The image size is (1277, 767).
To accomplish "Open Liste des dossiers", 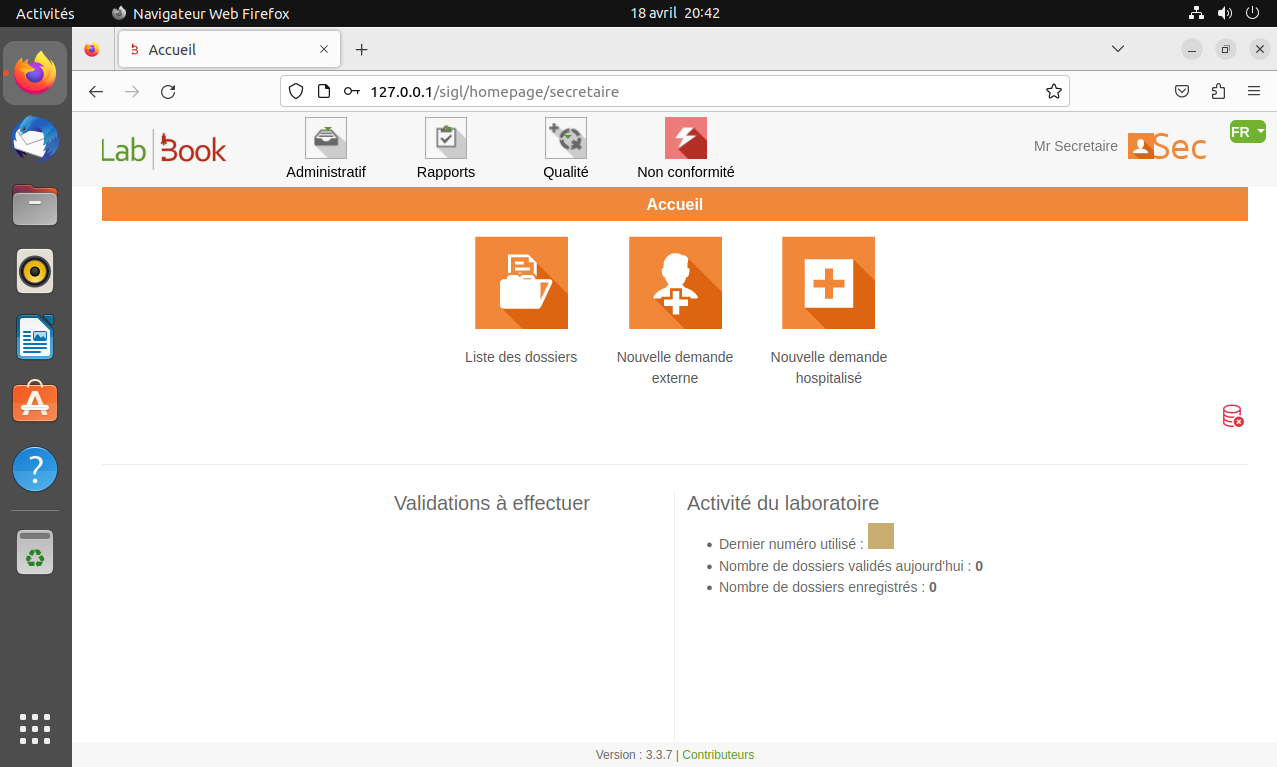I will point(521,282).
